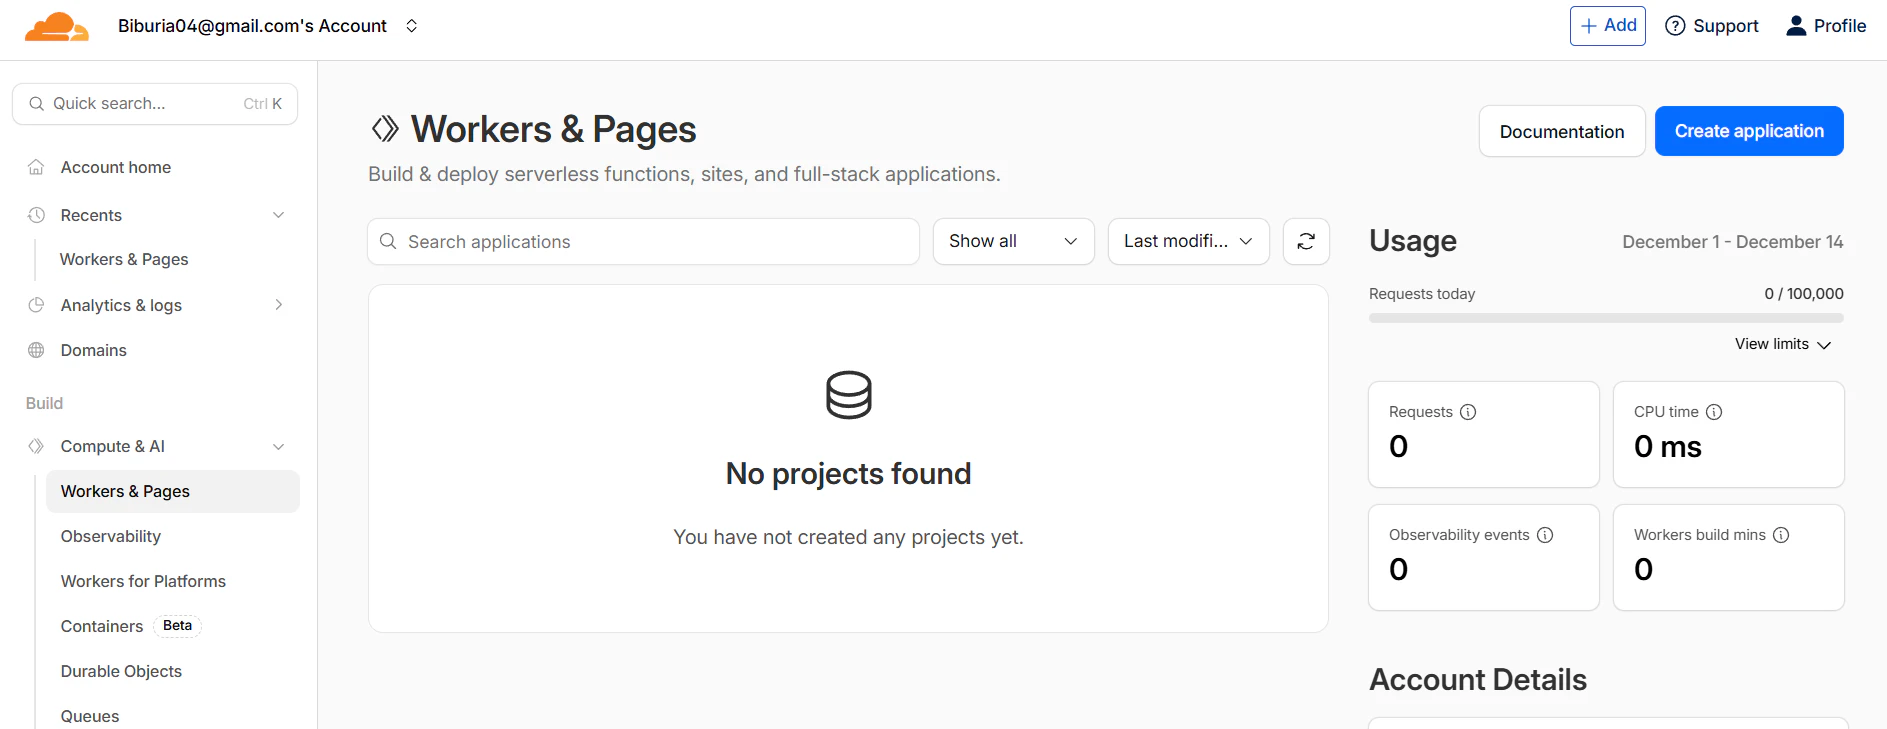
Task: Open Observability in the sidebar
Action: click(x=111, y=536)
